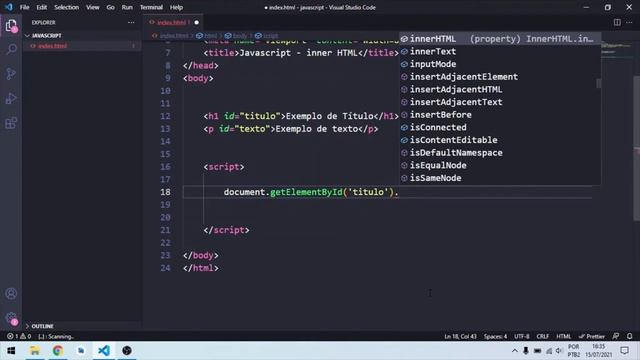Click Visual Studio Code taskbar icon
640x360 pixels.
coord(104,351)
